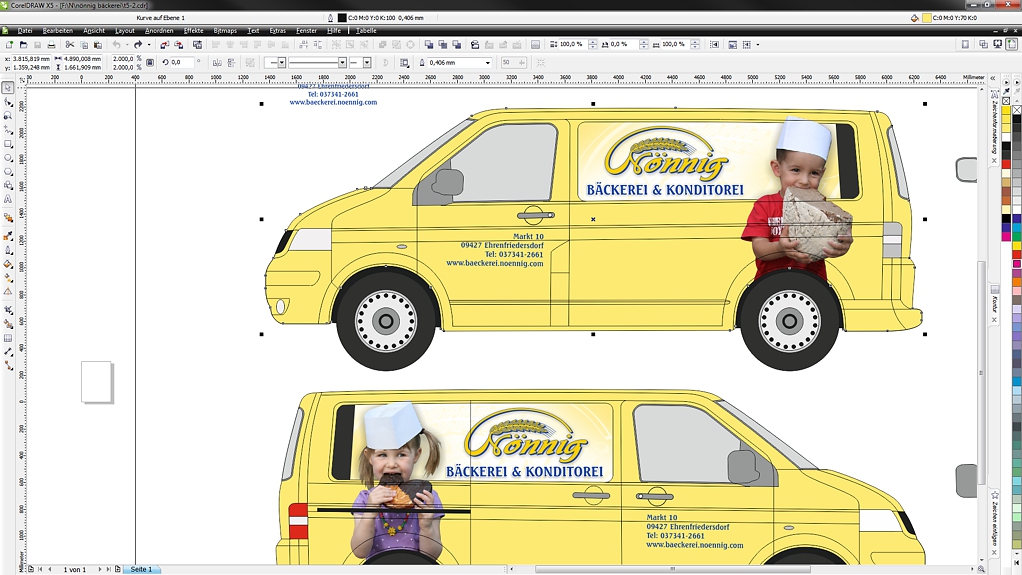This screenshot has height=575, width=1022.
Task: Select the Table tool in the toolbox
Action: [8, 338]
